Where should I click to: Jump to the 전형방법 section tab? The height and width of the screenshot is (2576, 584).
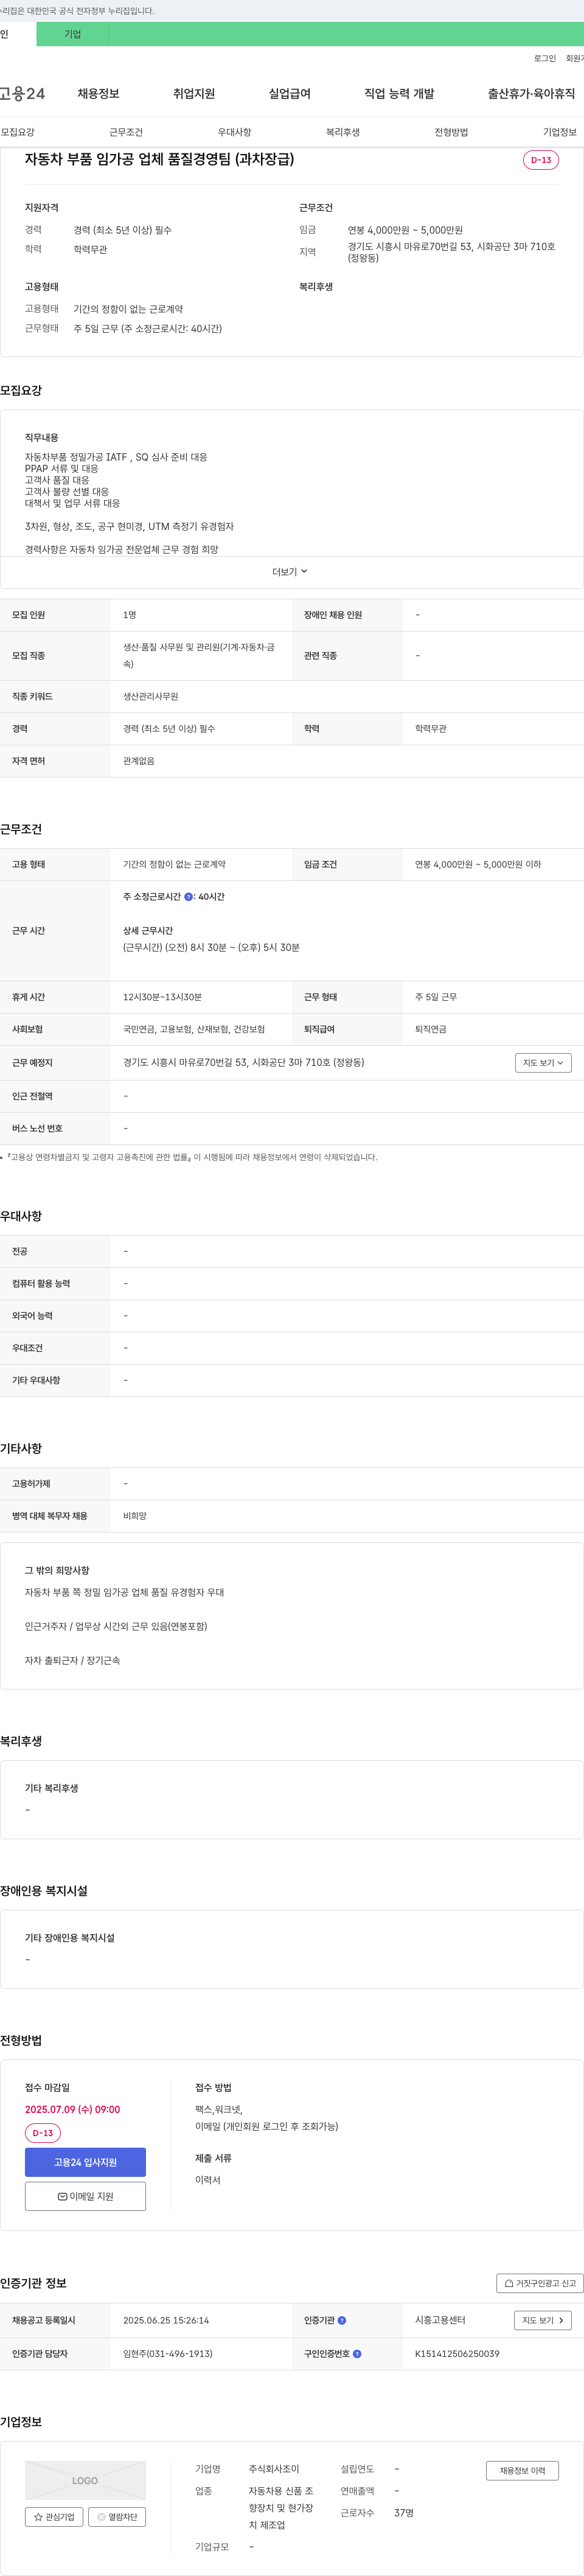pos(451,132)
